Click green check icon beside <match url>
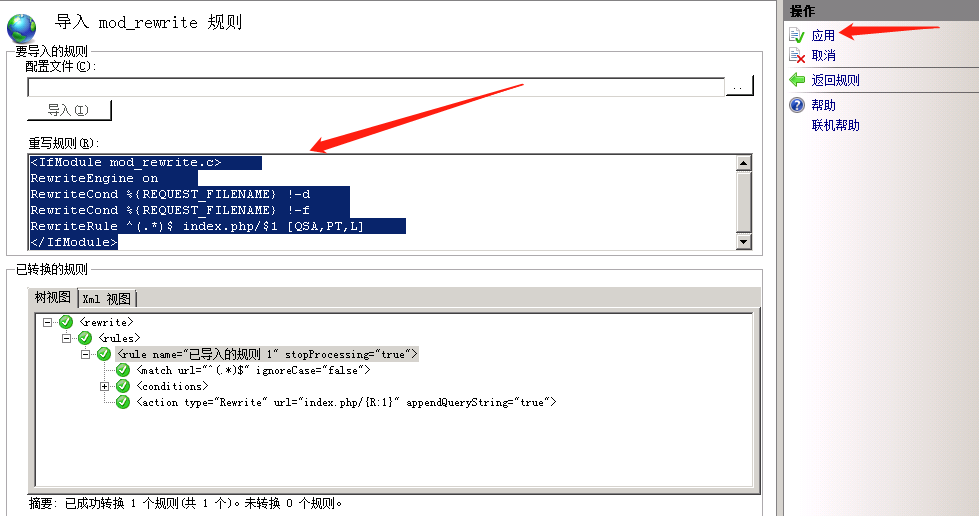Image resolution: width=979 pixels, height=516 pixels. [x=123, y=370]
